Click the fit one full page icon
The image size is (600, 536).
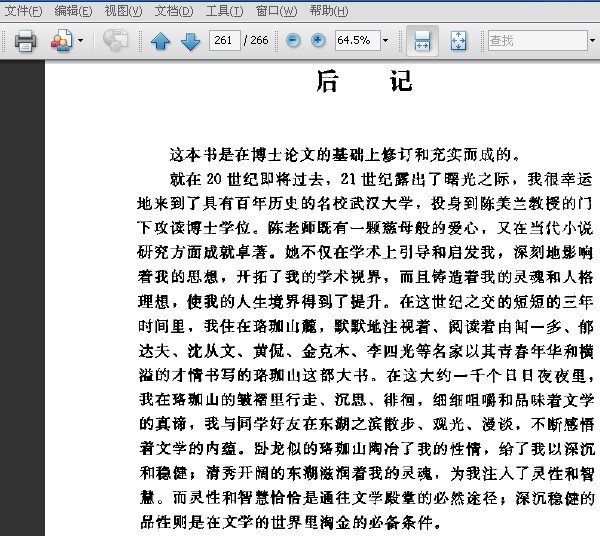click(458, 41)
